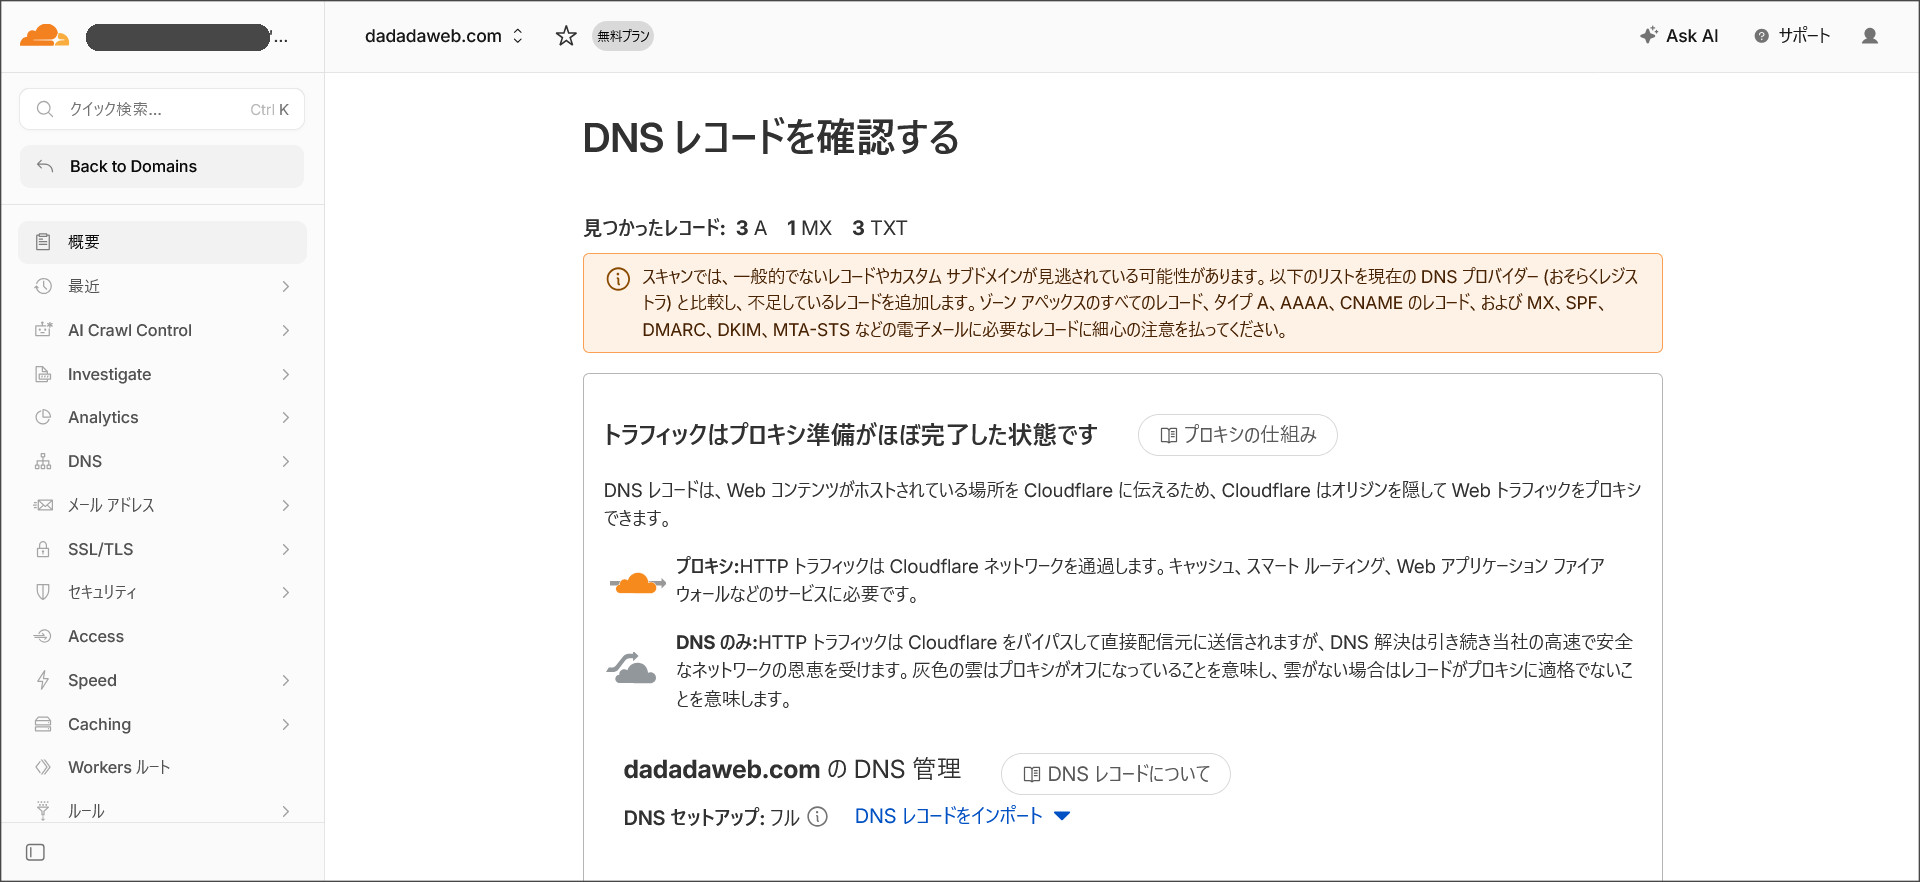
Task: Expand the DNS chevron
Action: (286, 461)
